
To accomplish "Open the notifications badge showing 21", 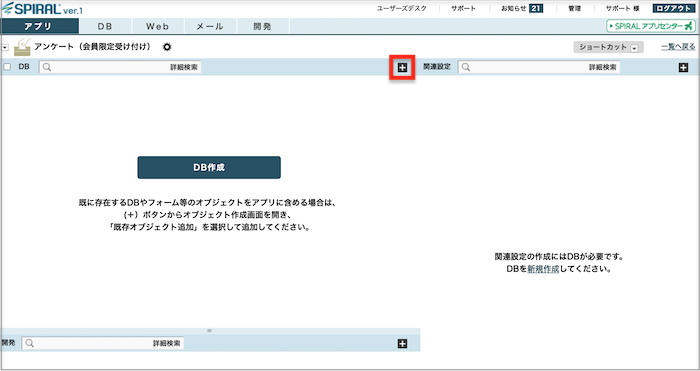I will 536,8.
